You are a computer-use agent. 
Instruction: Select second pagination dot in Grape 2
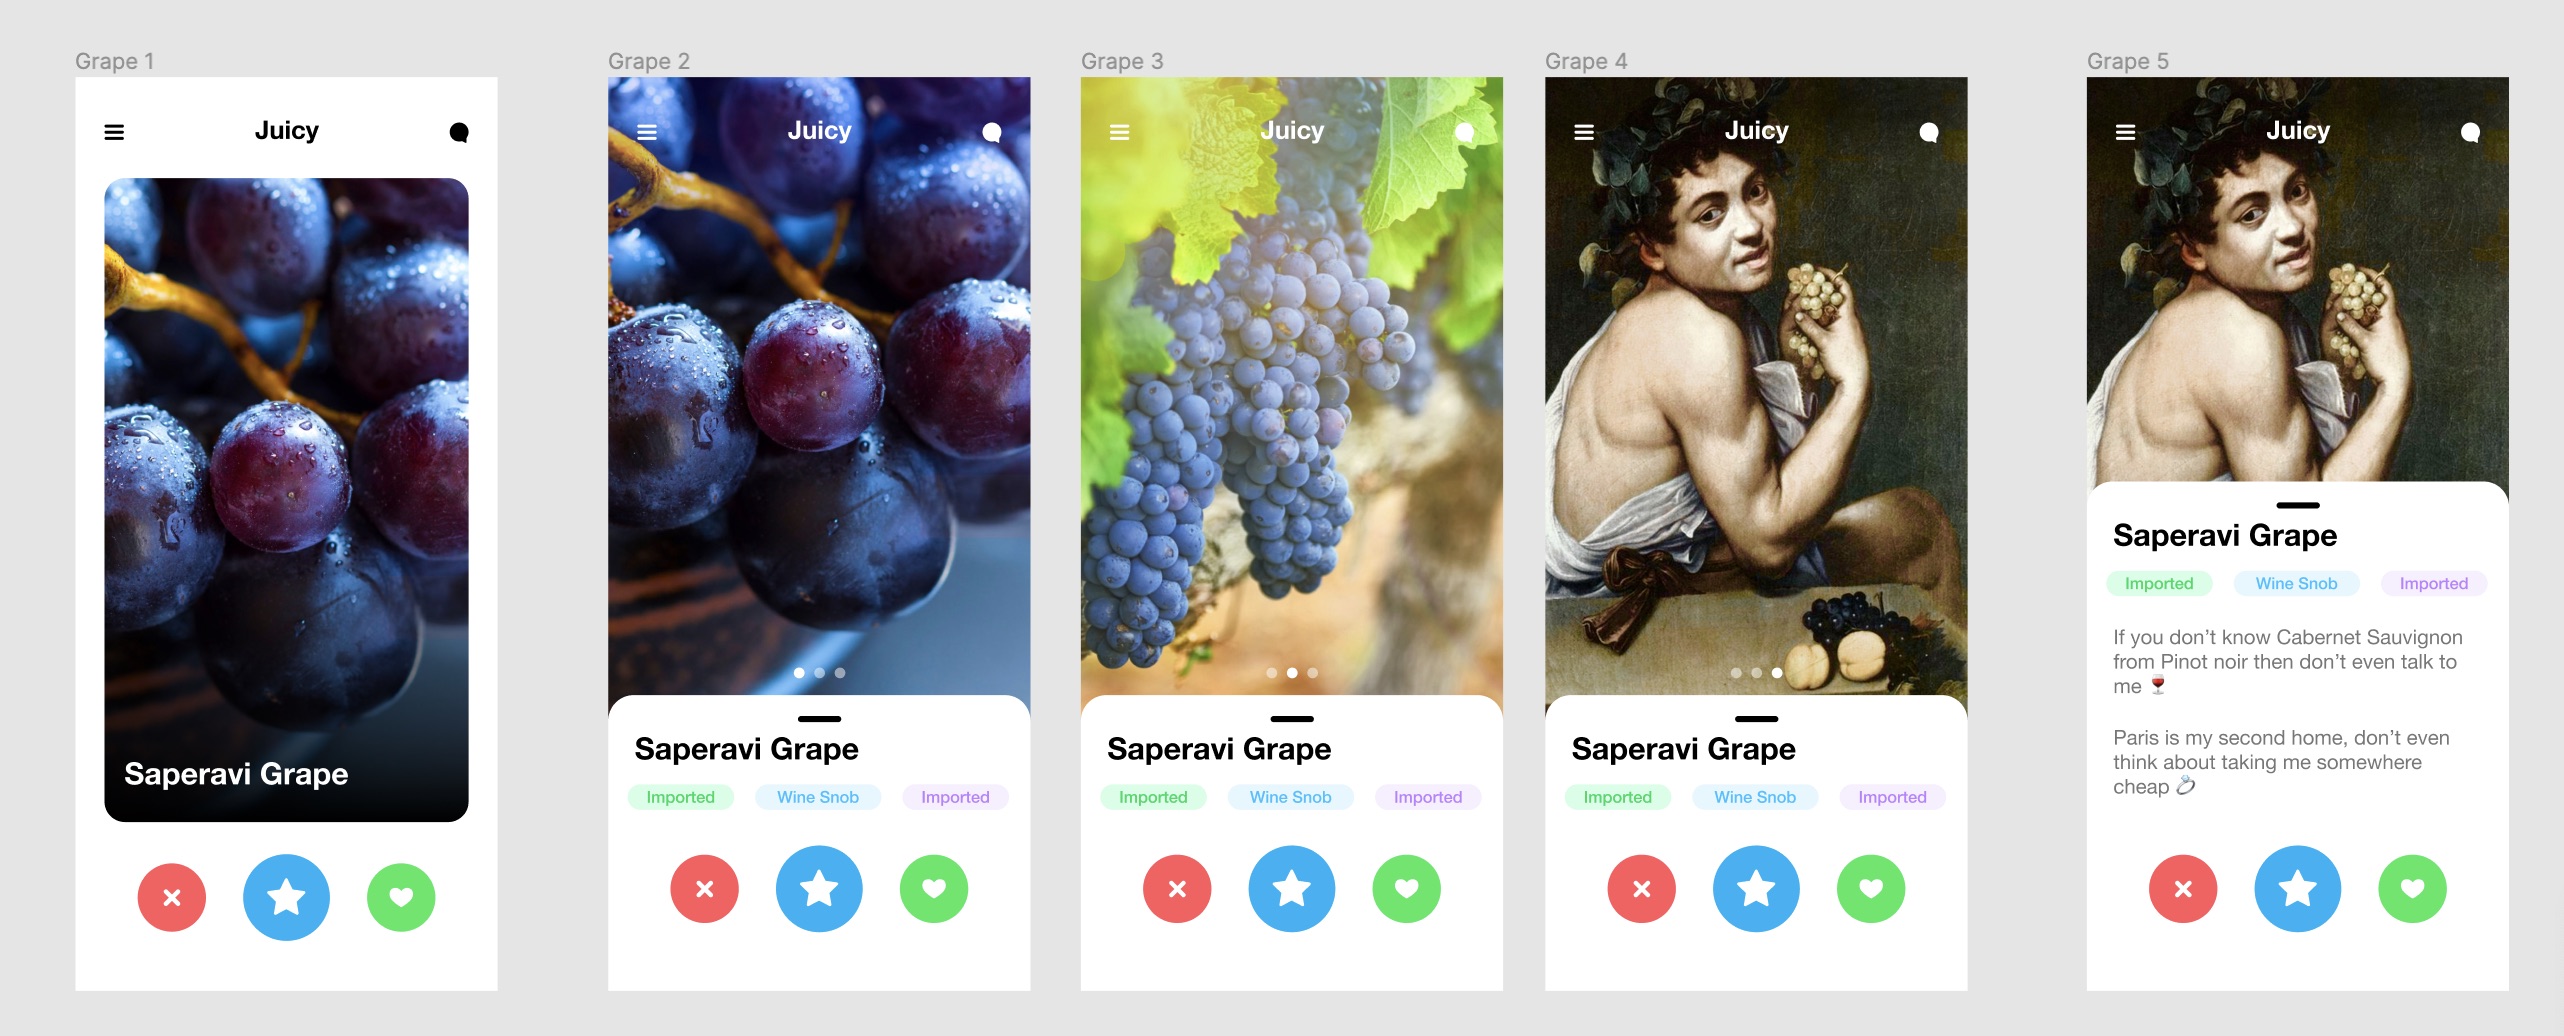coord(819,673)
